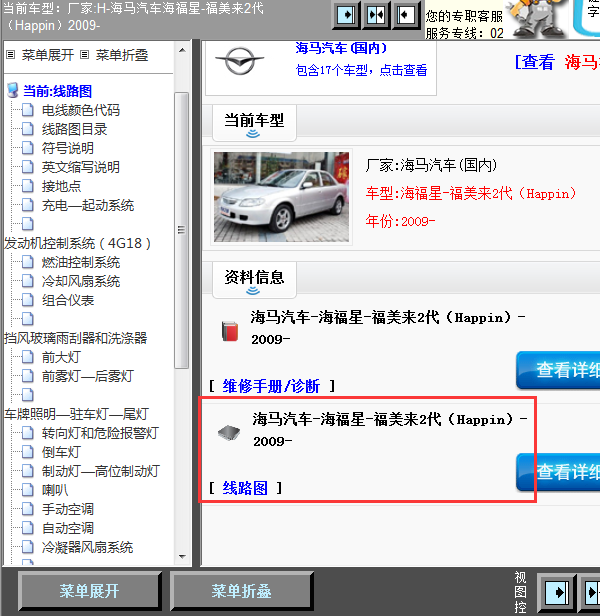Open 线路图目录 tree item

(74, 129)
